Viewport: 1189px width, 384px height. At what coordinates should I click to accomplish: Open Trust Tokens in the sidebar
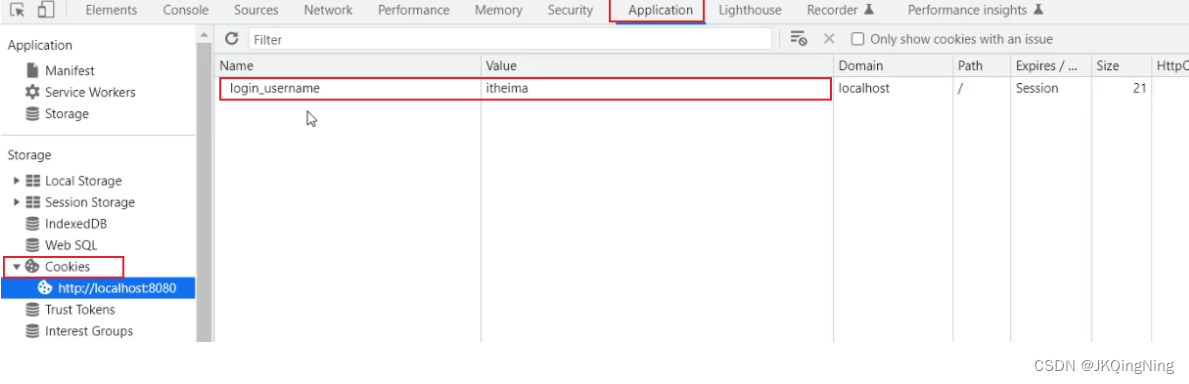(80, 310)
